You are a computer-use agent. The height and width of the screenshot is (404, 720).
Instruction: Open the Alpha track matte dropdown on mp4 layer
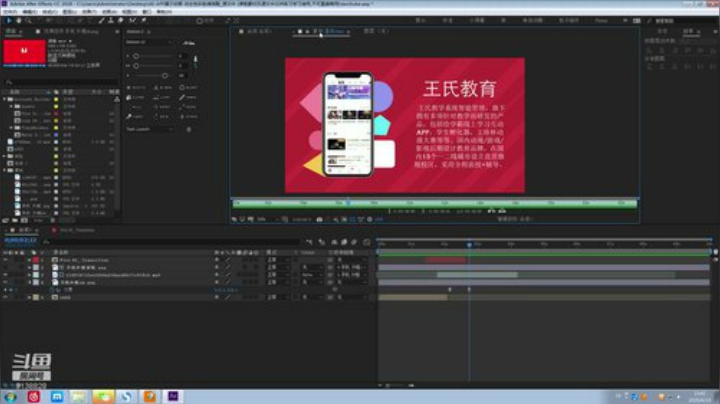[x=313, y=275]
